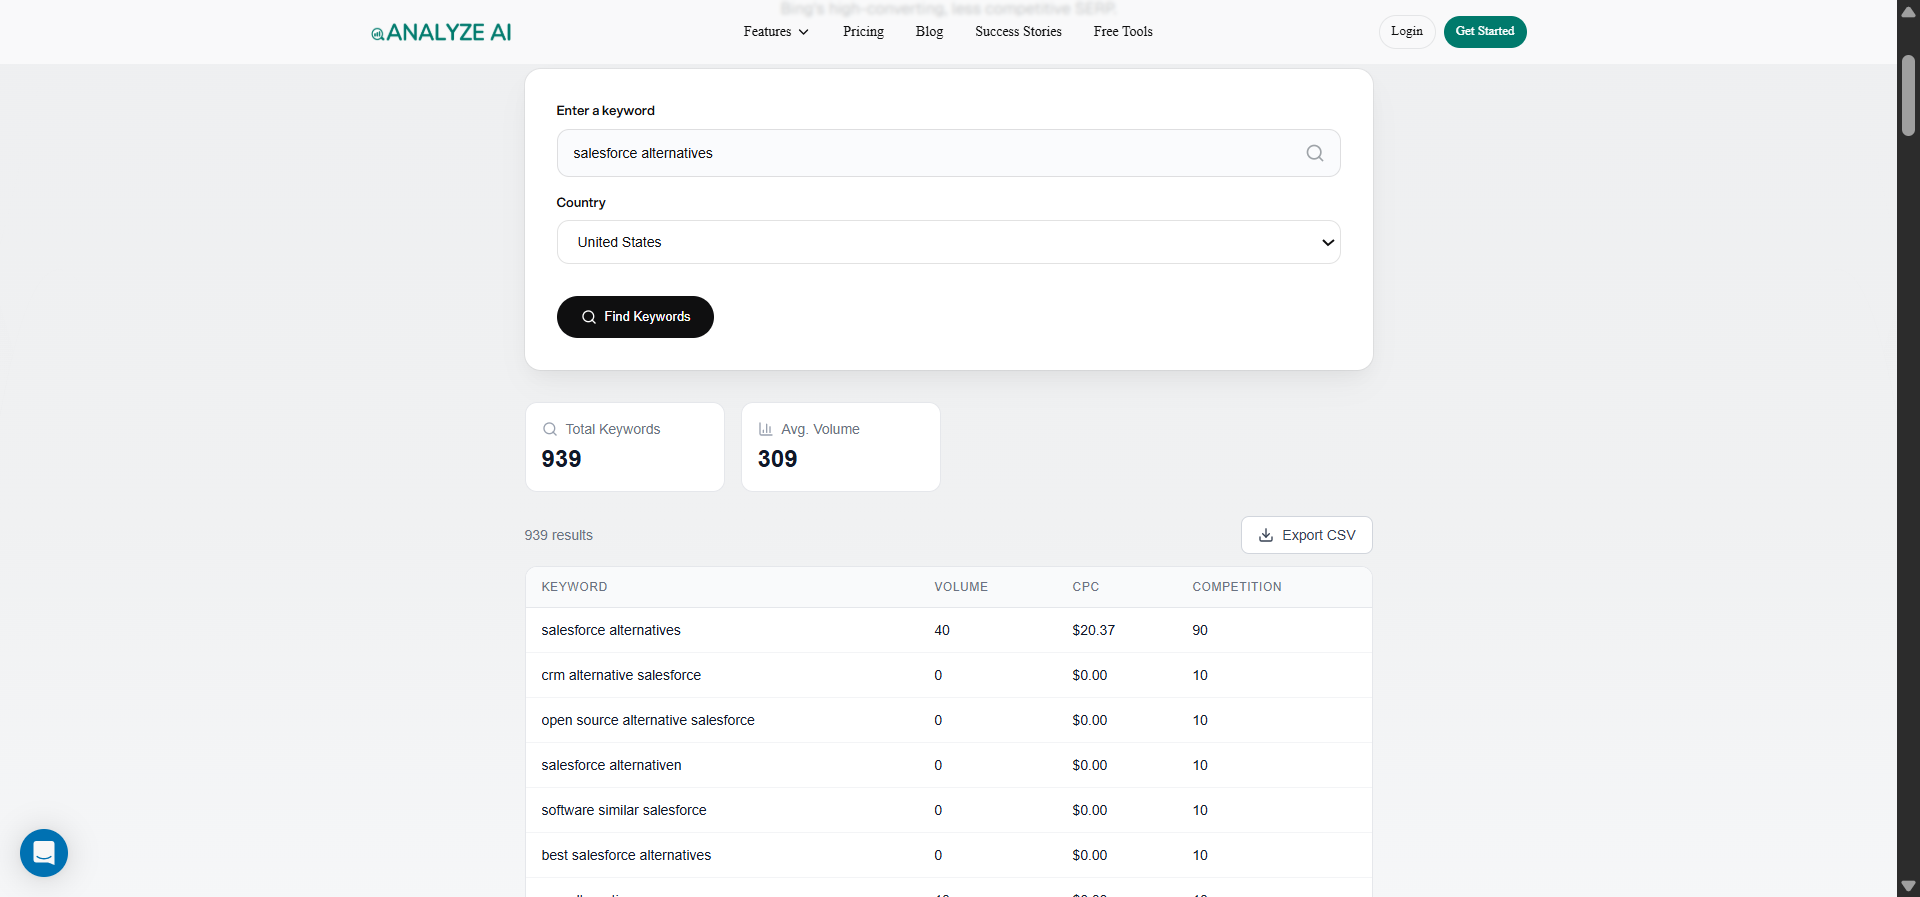This screenshot has height=897, width=1920.
Task: Expand the Features menu
Action: pyautogui.click(x=776, y=32)
